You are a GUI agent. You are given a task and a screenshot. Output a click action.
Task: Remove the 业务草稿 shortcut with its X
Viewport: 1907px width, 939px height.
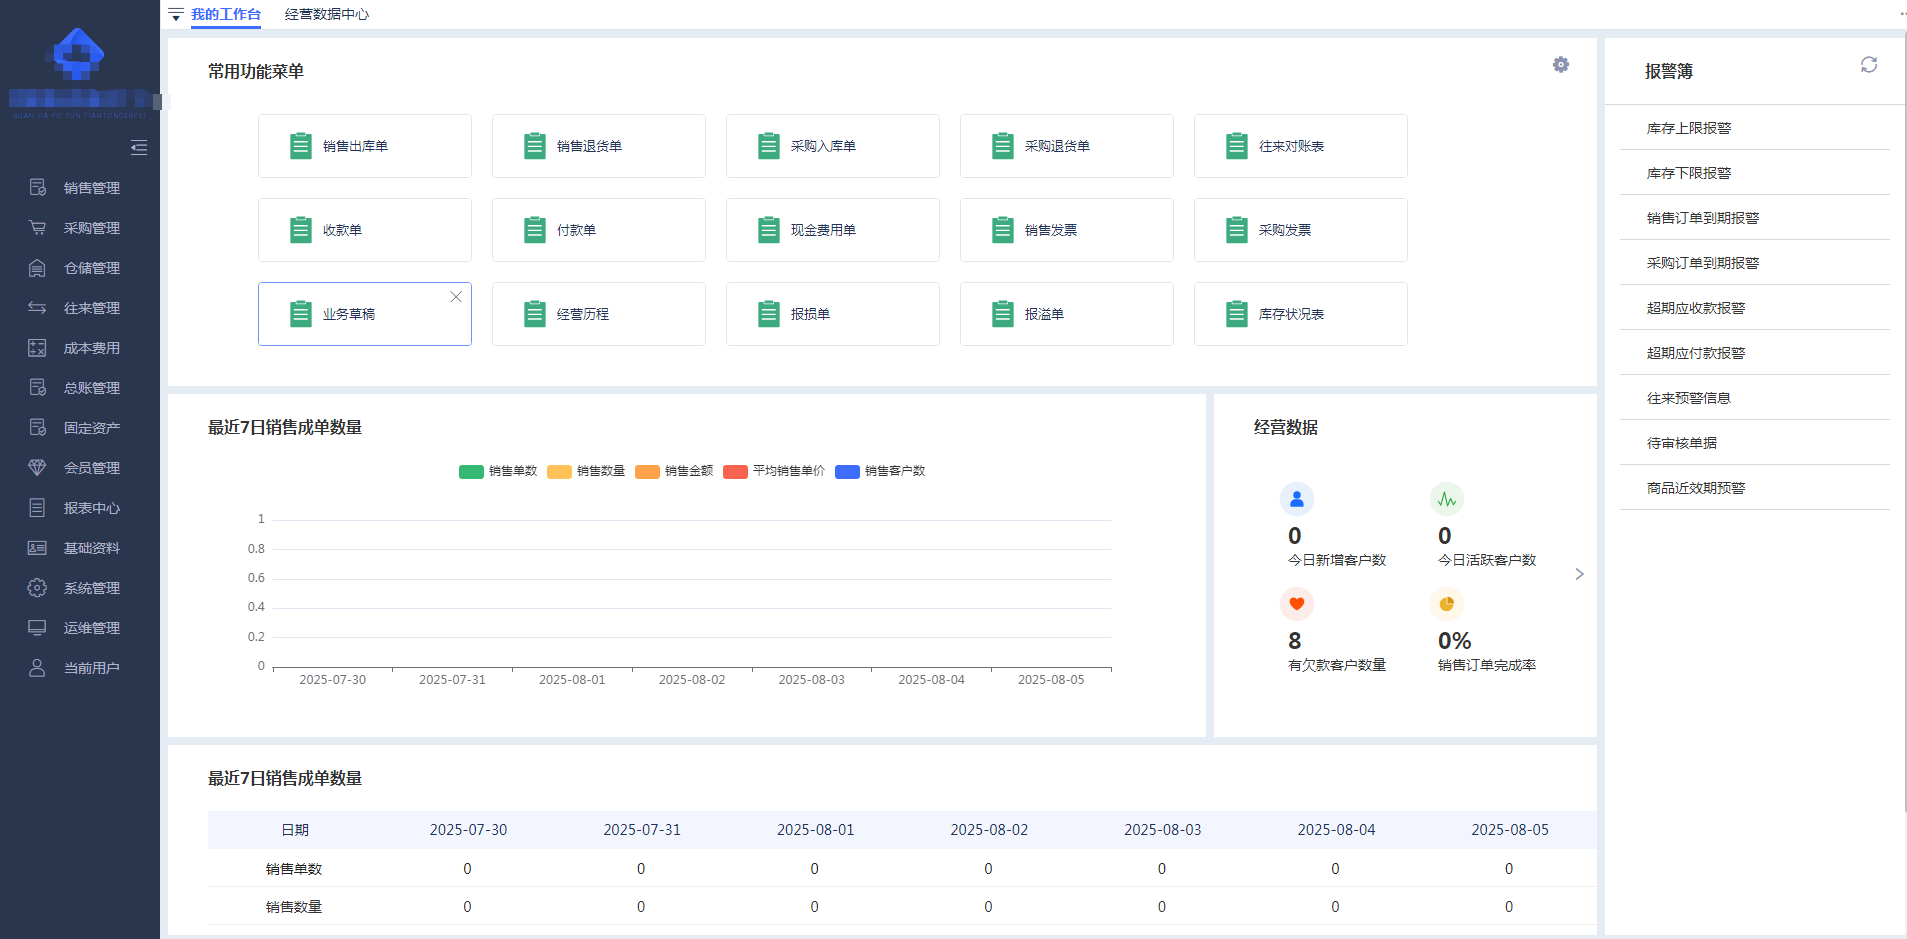(456, 297)
